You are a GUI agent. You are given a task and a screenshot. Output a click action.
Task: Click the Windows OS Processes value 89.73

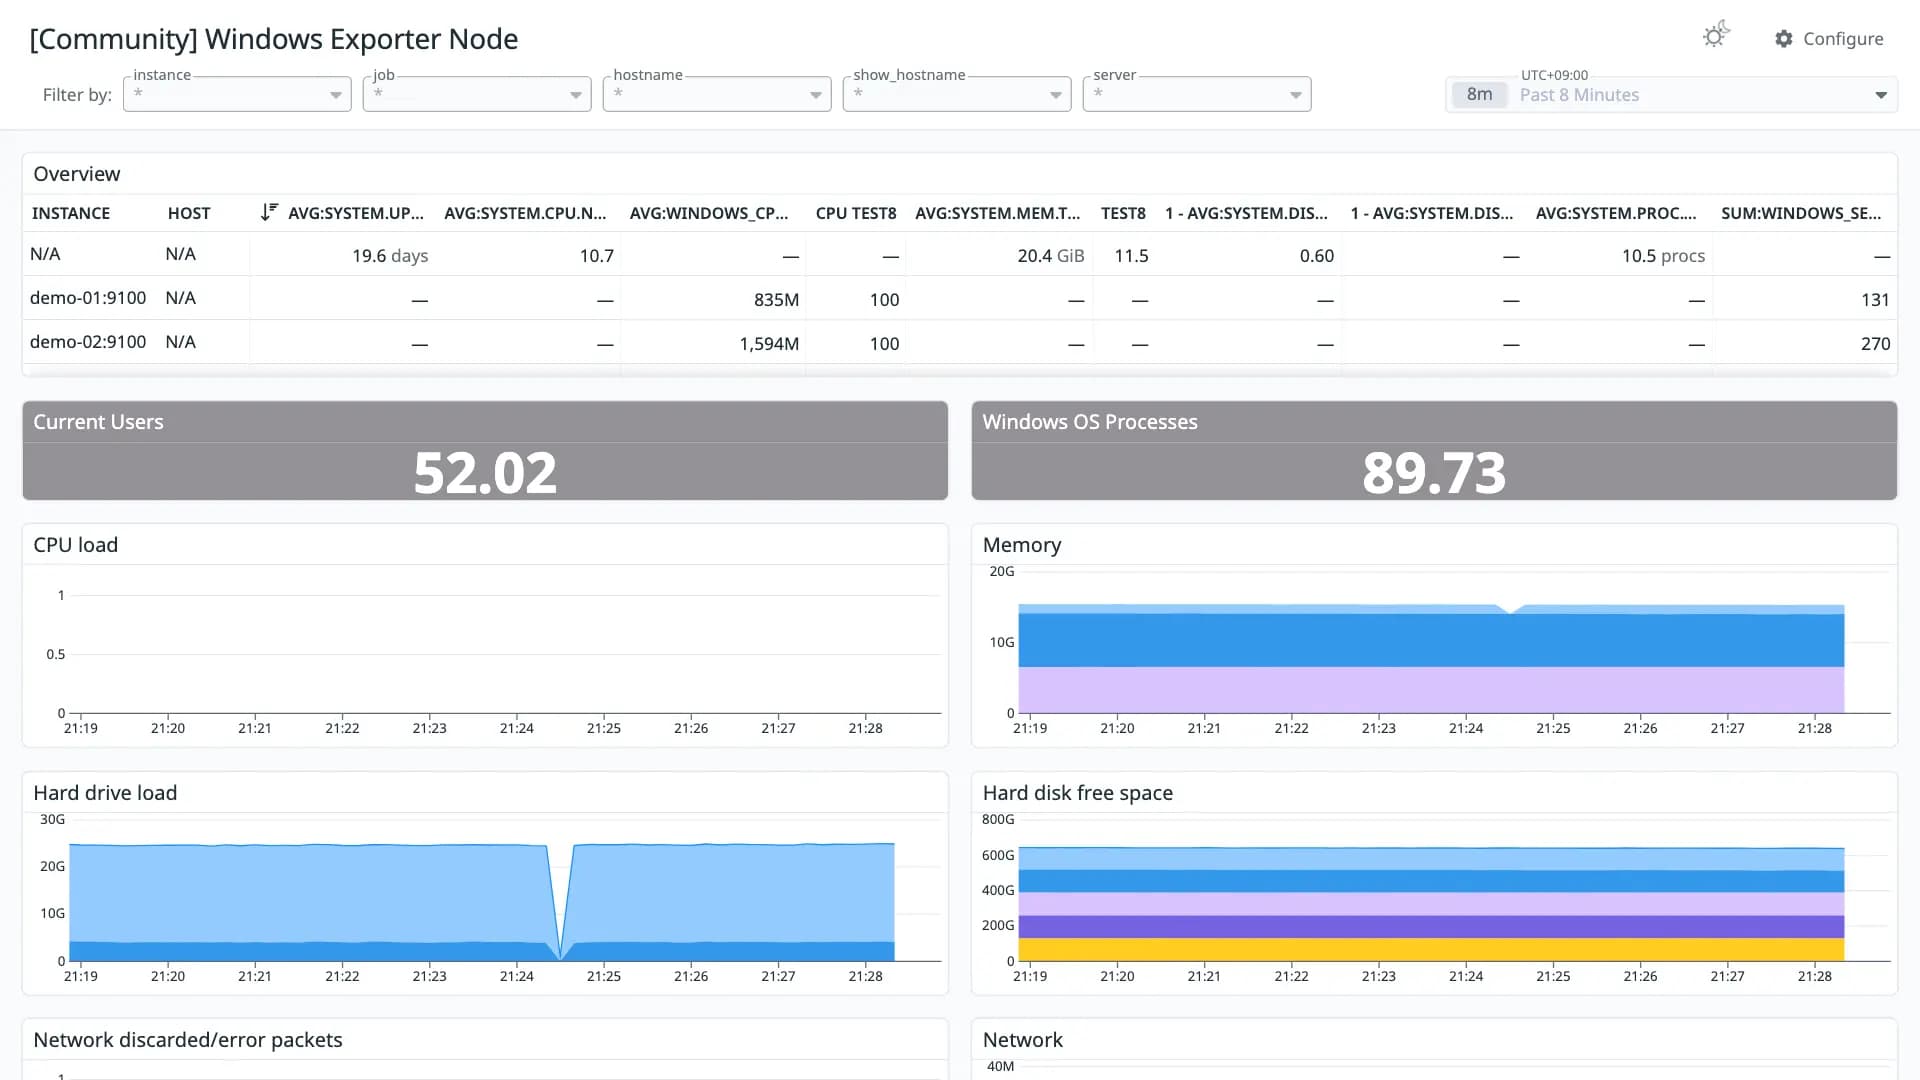tap(1434, 472)
